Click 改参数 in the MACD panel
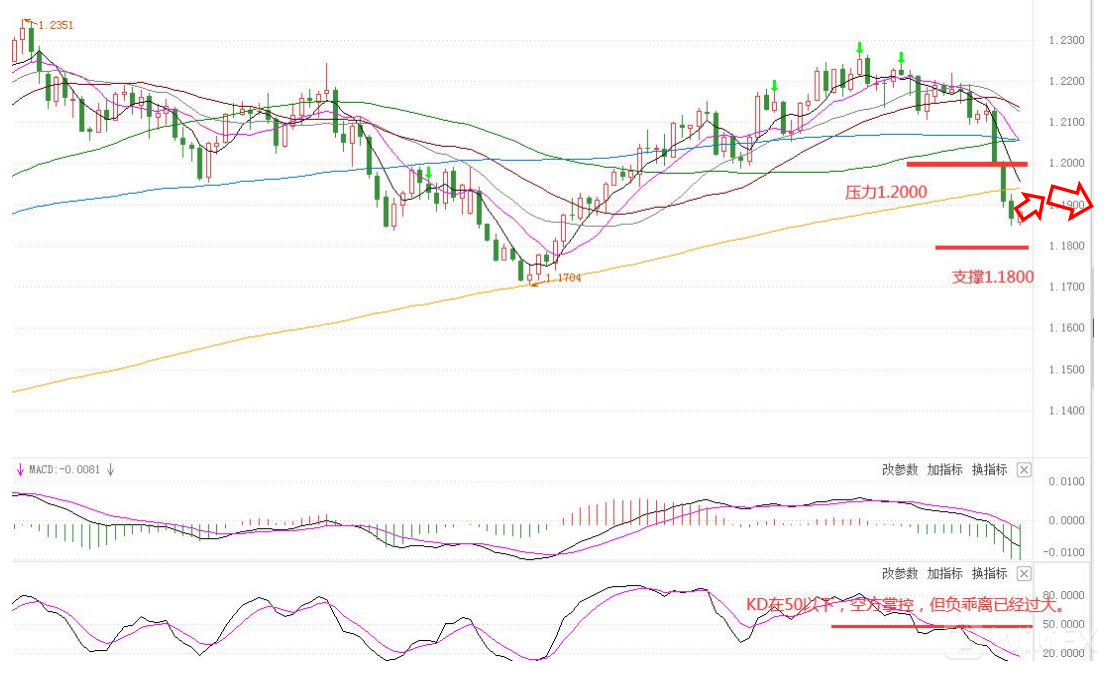 (899, 470)
